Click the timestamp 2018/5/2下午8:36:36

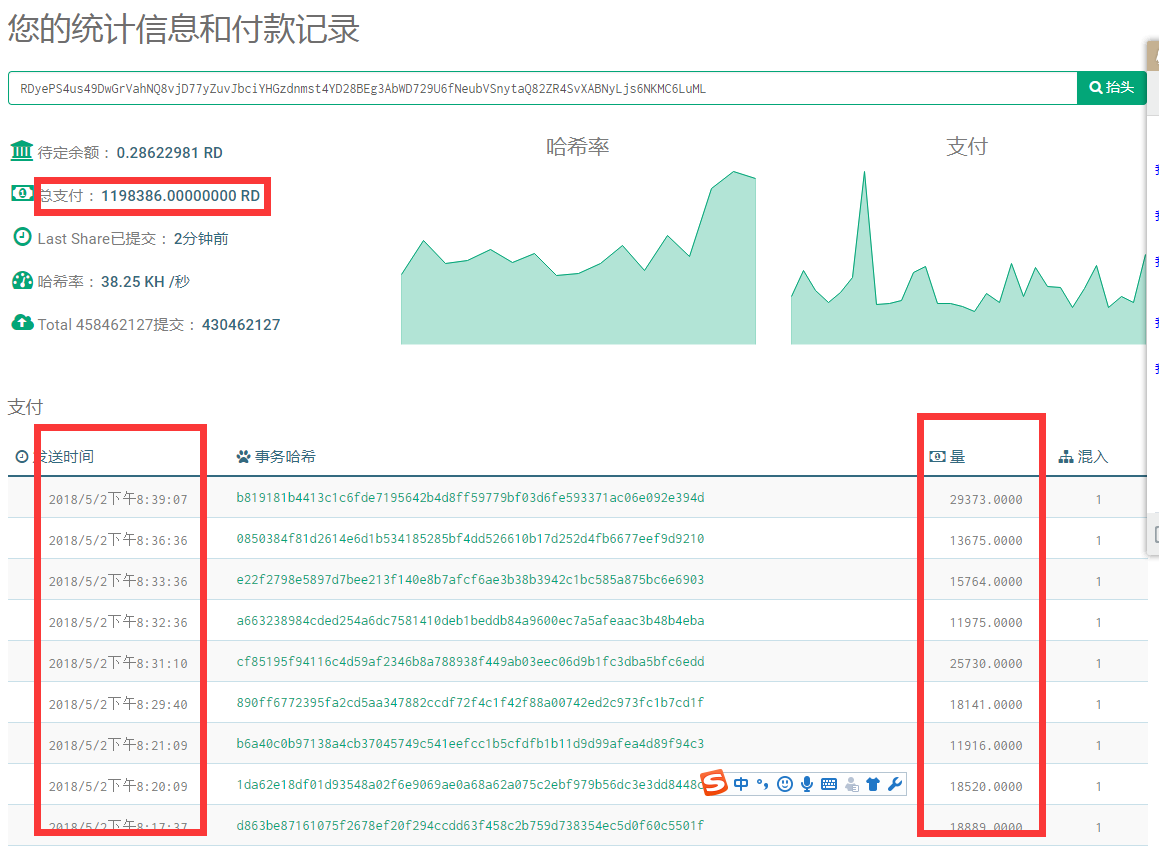pyautogui.click(x=118, y=540)
